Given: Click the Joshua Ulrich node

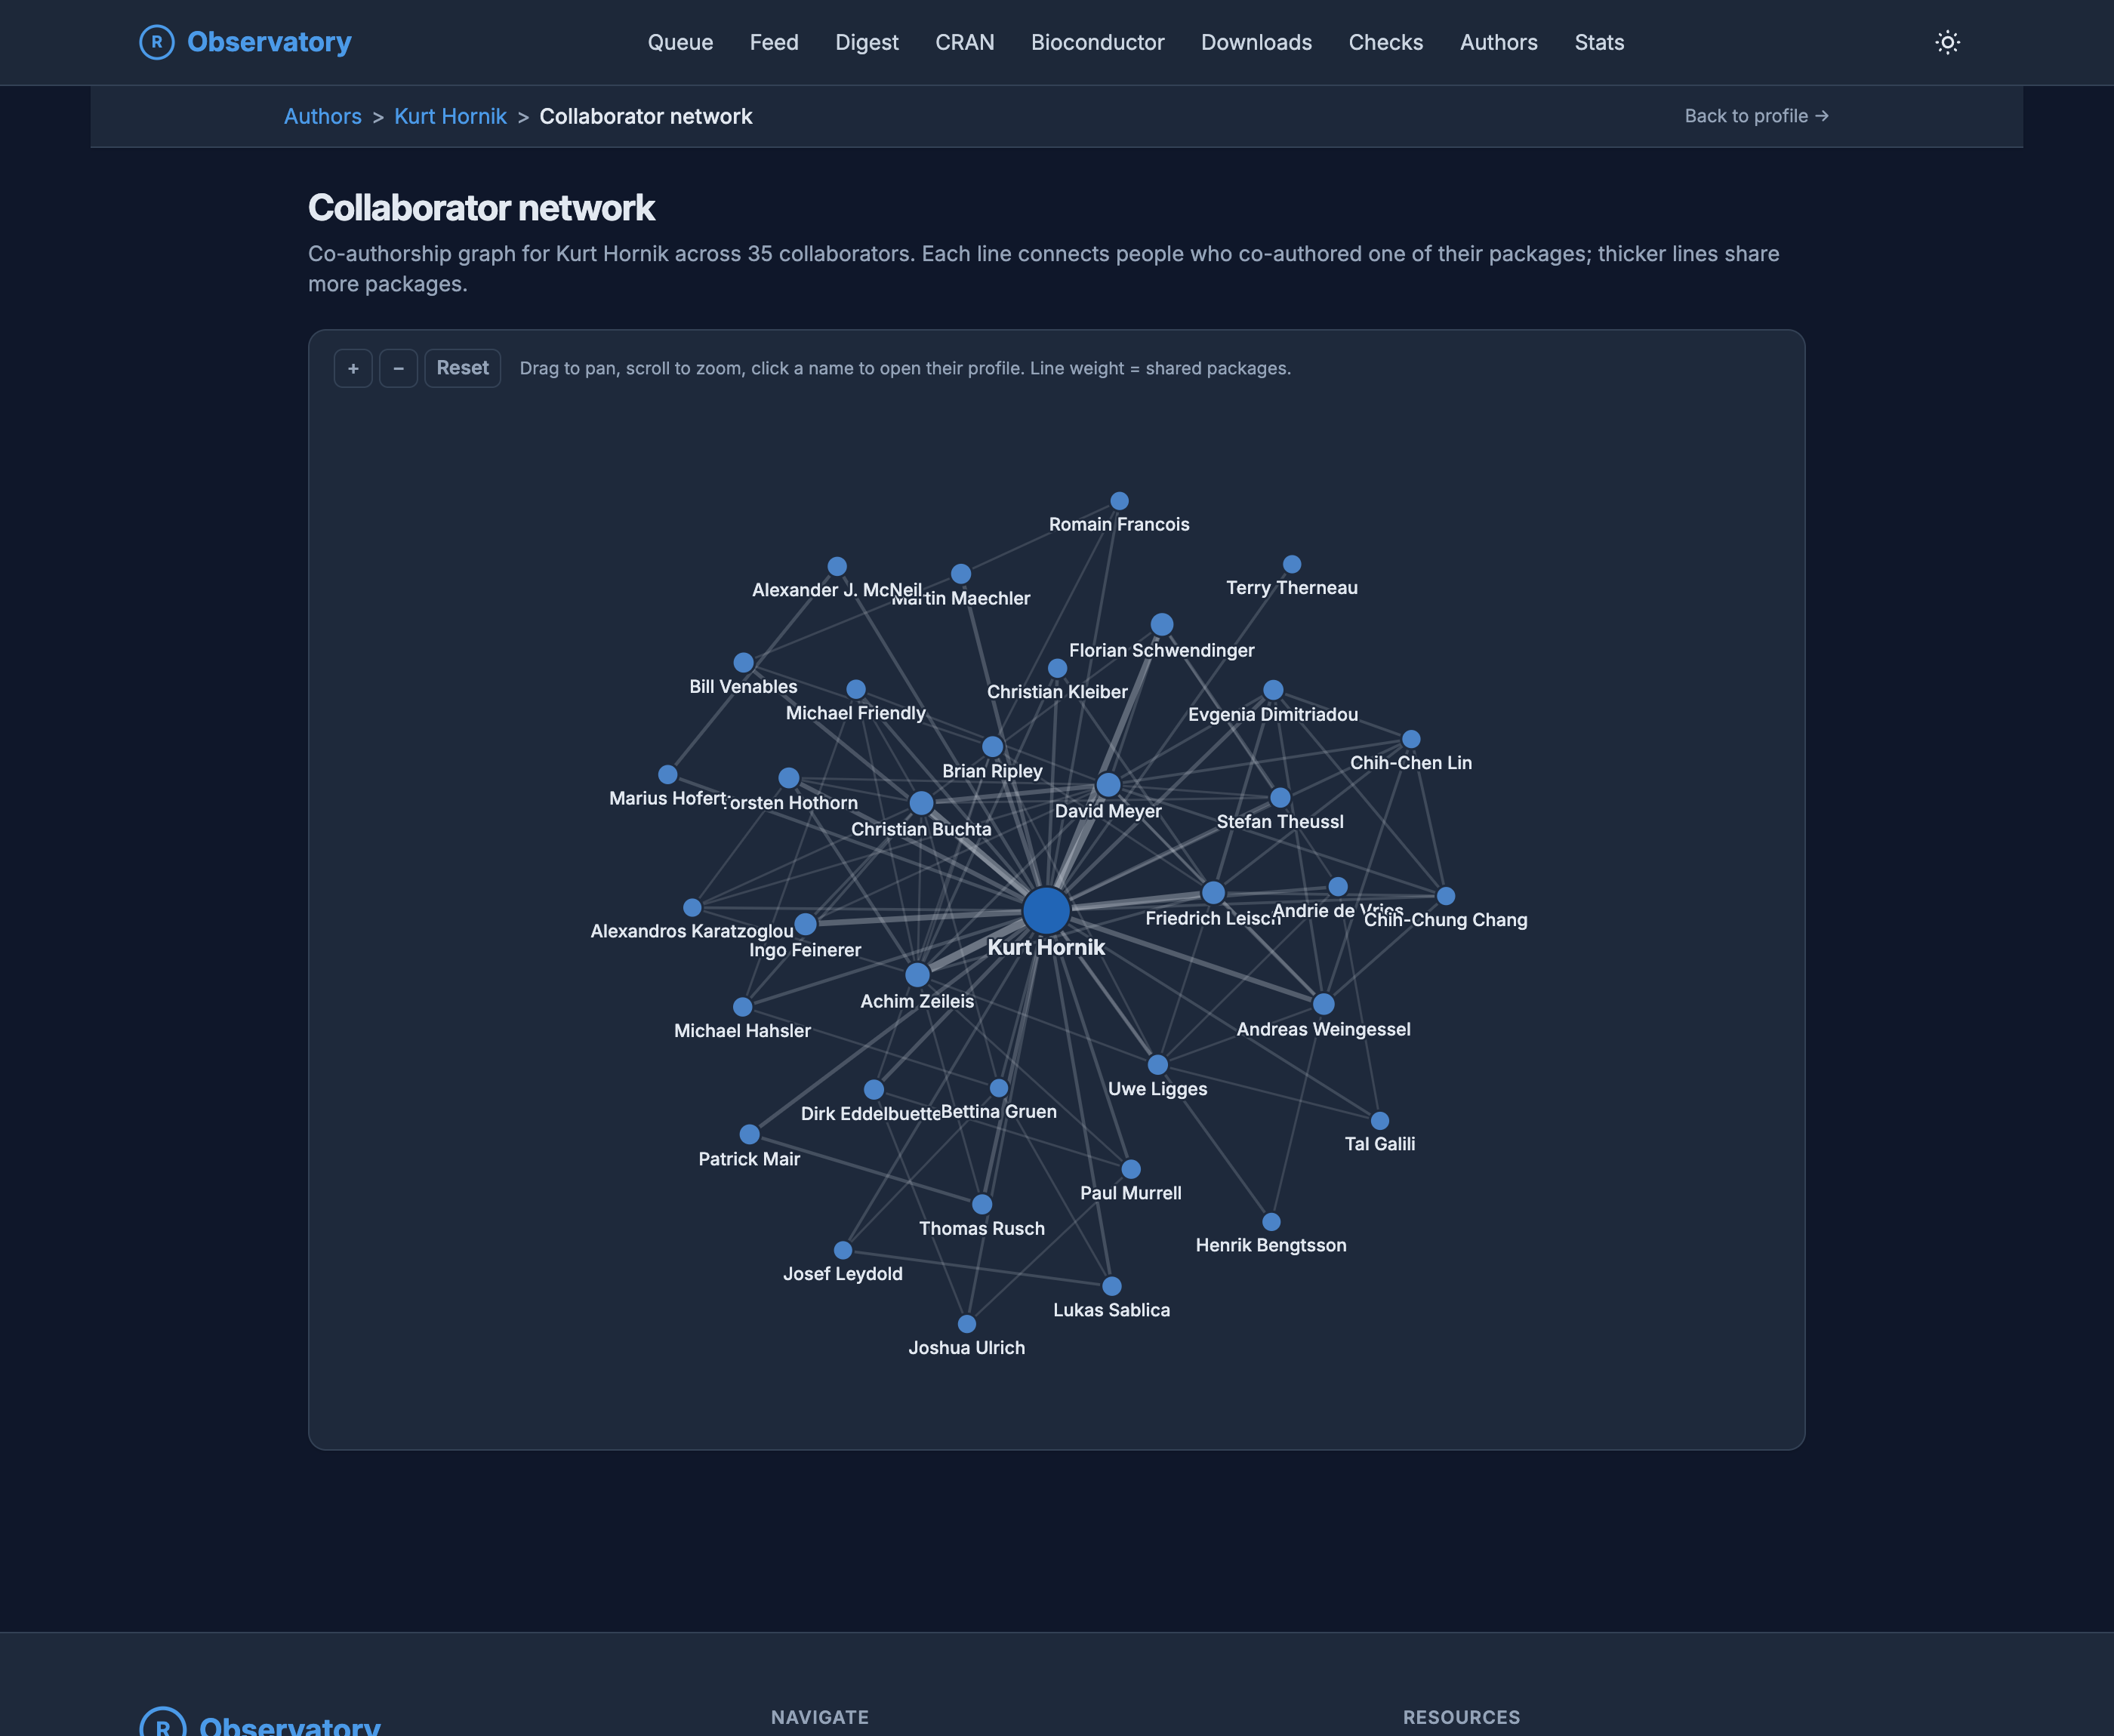Looking at the screenshot, I should 967,1325.
